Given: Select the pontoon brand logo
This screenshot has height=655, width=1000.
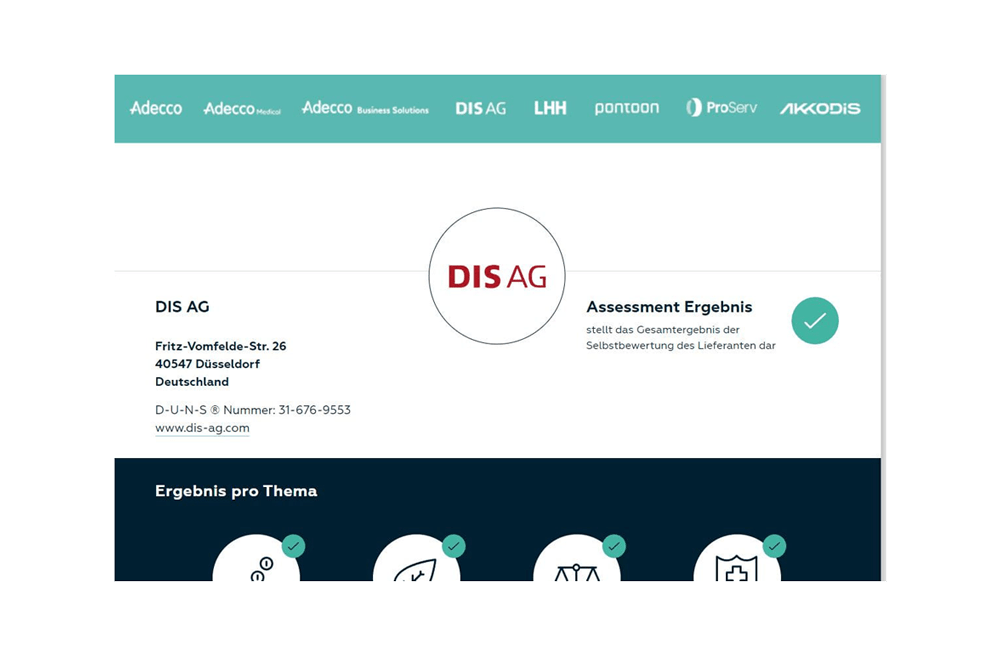Looking at the screenshot, I should [x=627, y=108].
